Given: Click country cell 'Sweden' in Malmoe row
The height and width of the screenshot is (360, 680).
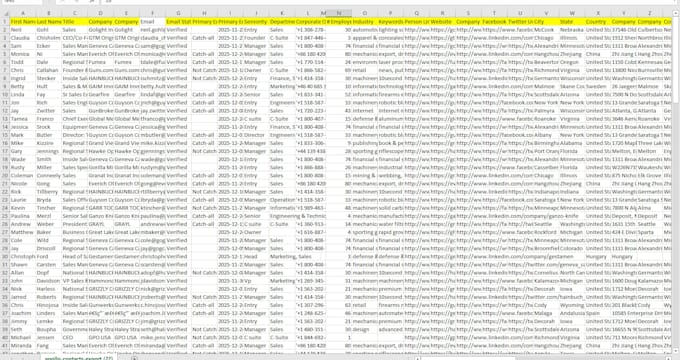Looking at the screenshot, I should pyautogui.click(x=598, y=86).
